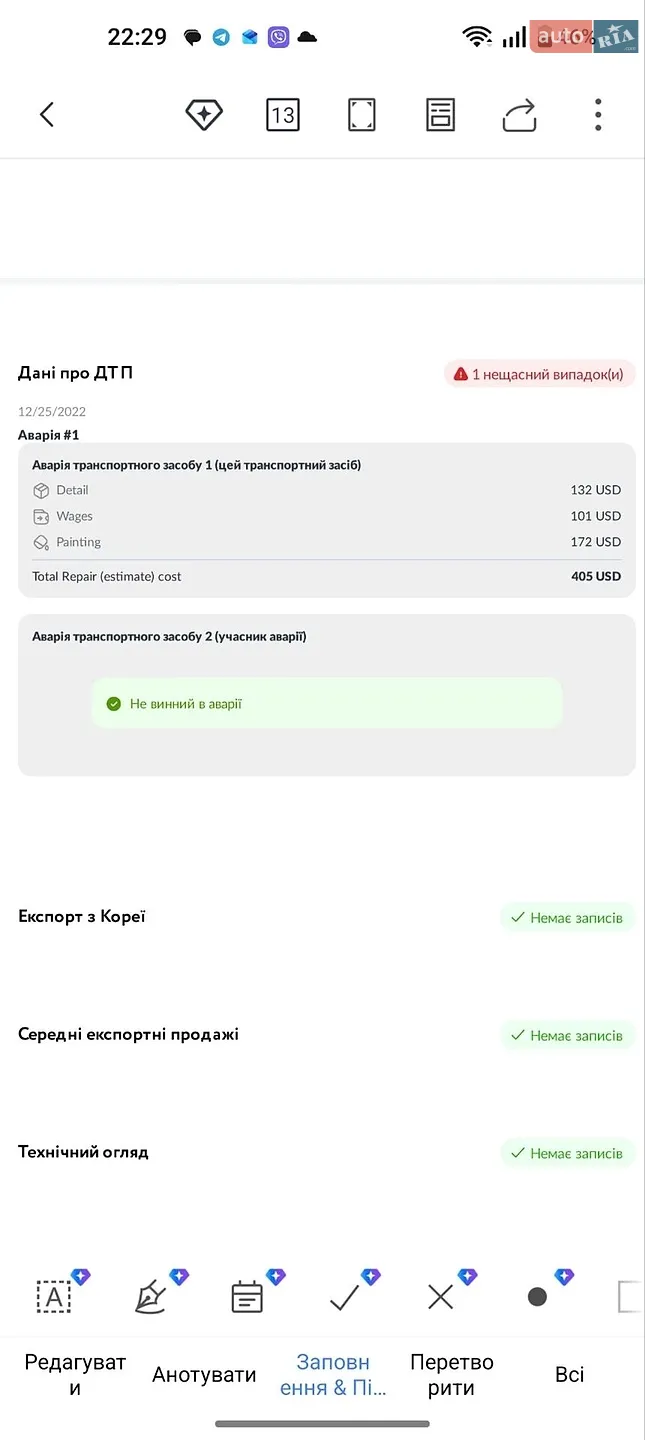Screen dimensions: 645x1440
Task: Toggle the full-screen frame icon
Action: pos(362,115)
